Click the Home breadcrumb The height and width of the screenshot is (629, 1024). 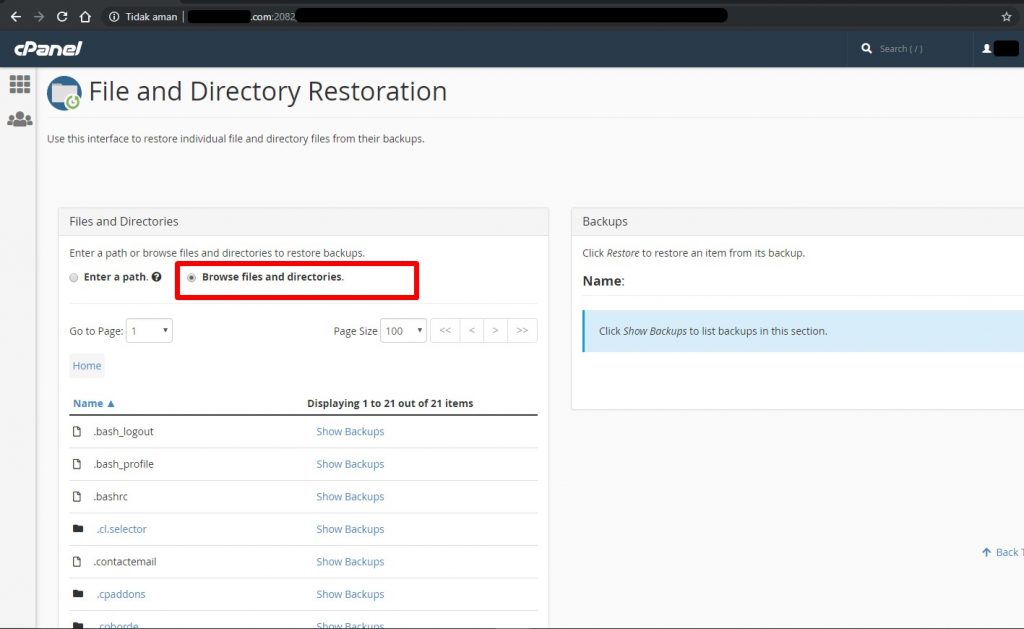pyautogui.click(x=87, y=366)
